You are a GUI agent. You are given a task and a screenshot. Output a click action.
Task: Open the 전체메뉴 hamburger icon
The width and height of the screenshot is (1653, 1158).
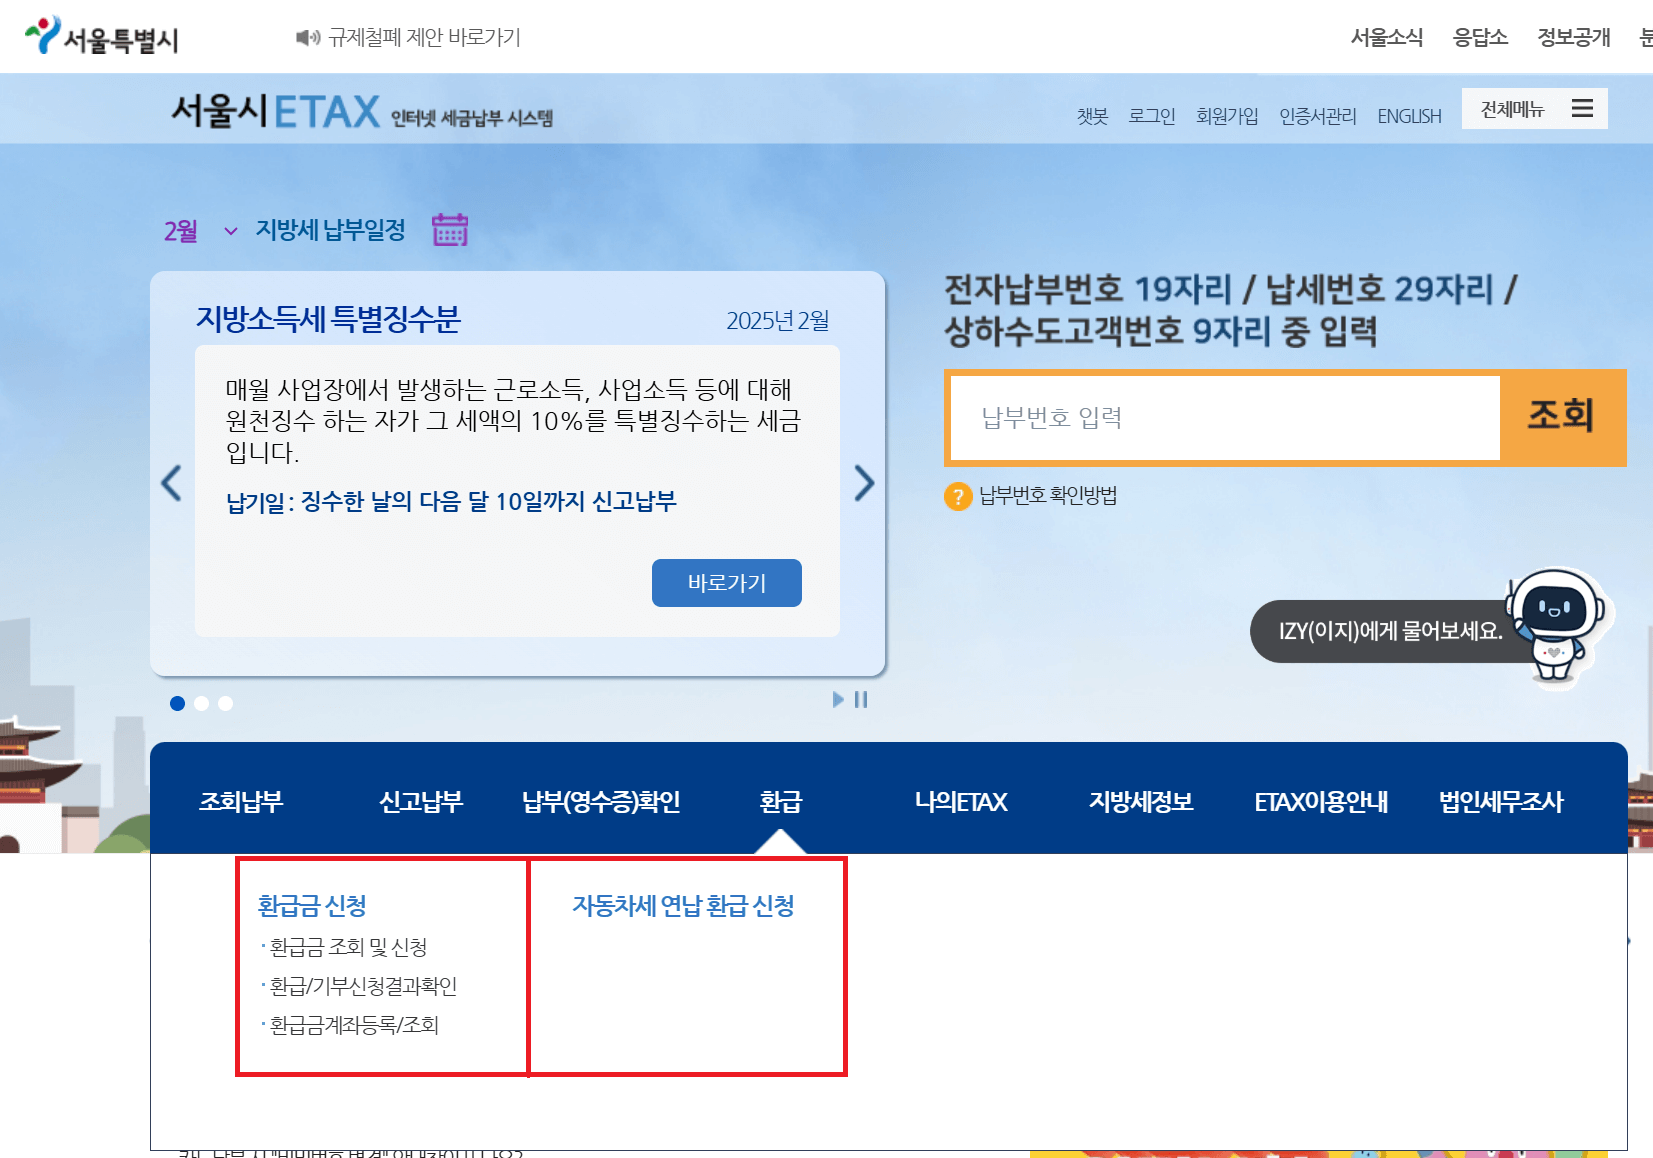point(1582,108)
